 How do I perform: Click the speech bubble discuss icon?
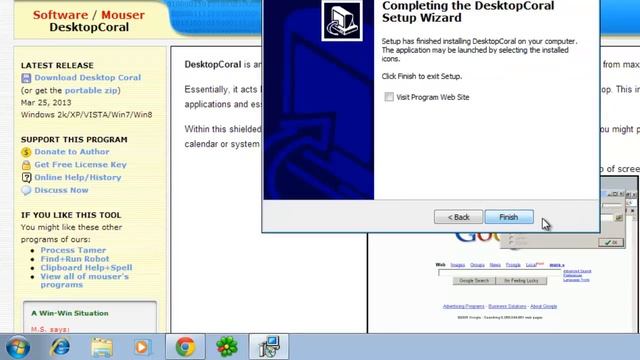pos(26,191)
